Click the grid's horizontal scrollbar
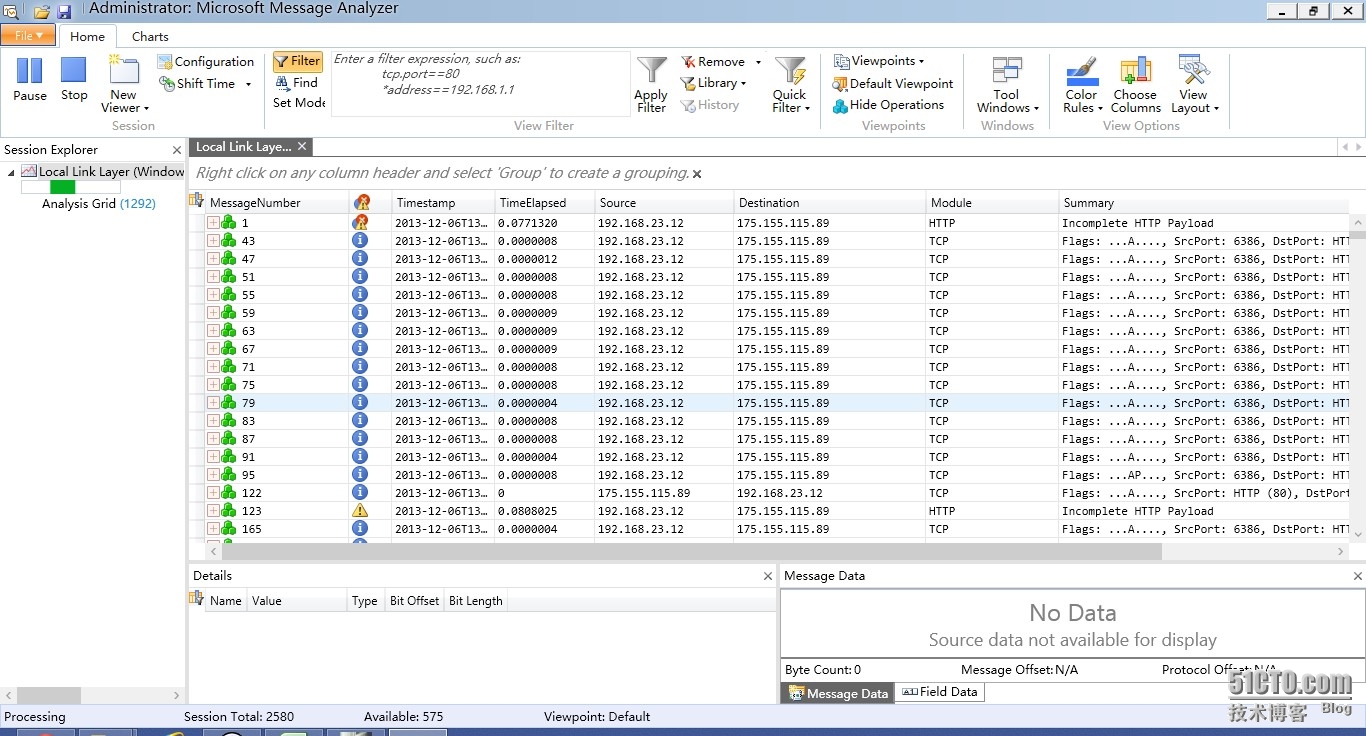The height and width of the screenshot is (736, 1366). tap(692, 552)
